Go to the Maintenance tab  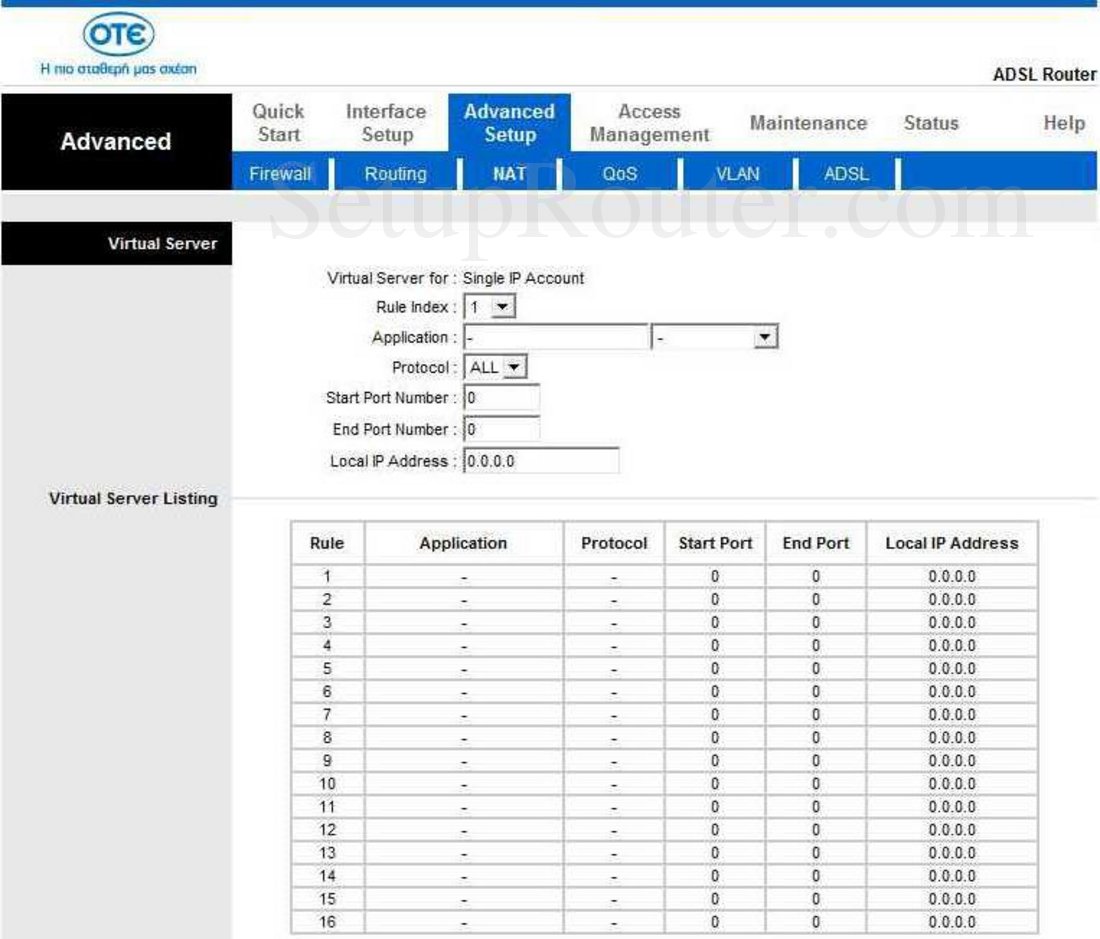808,123
